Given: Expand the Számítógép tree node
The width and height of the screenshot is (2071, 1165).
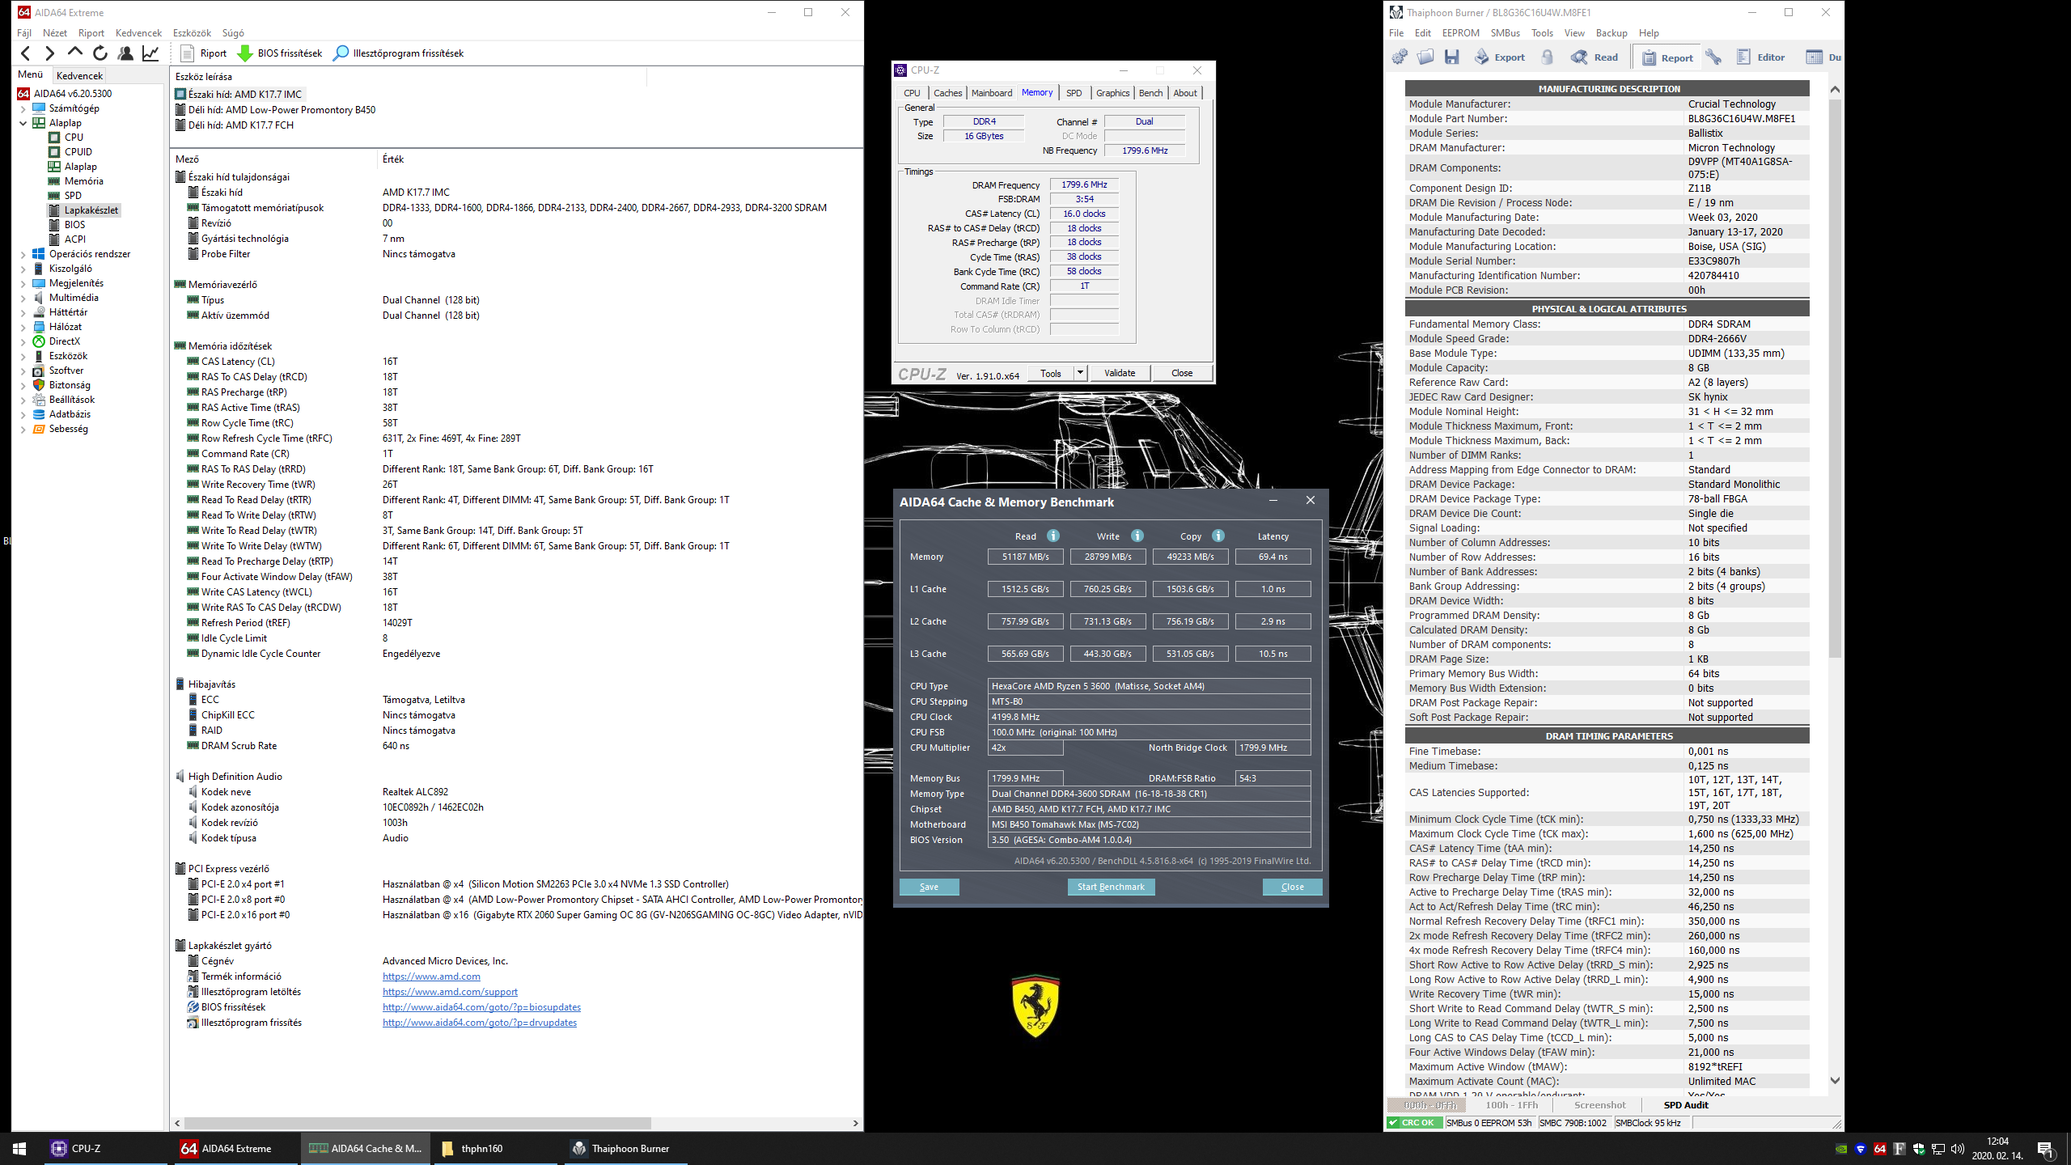Looking at the screenshot, I should pos(23,108).
